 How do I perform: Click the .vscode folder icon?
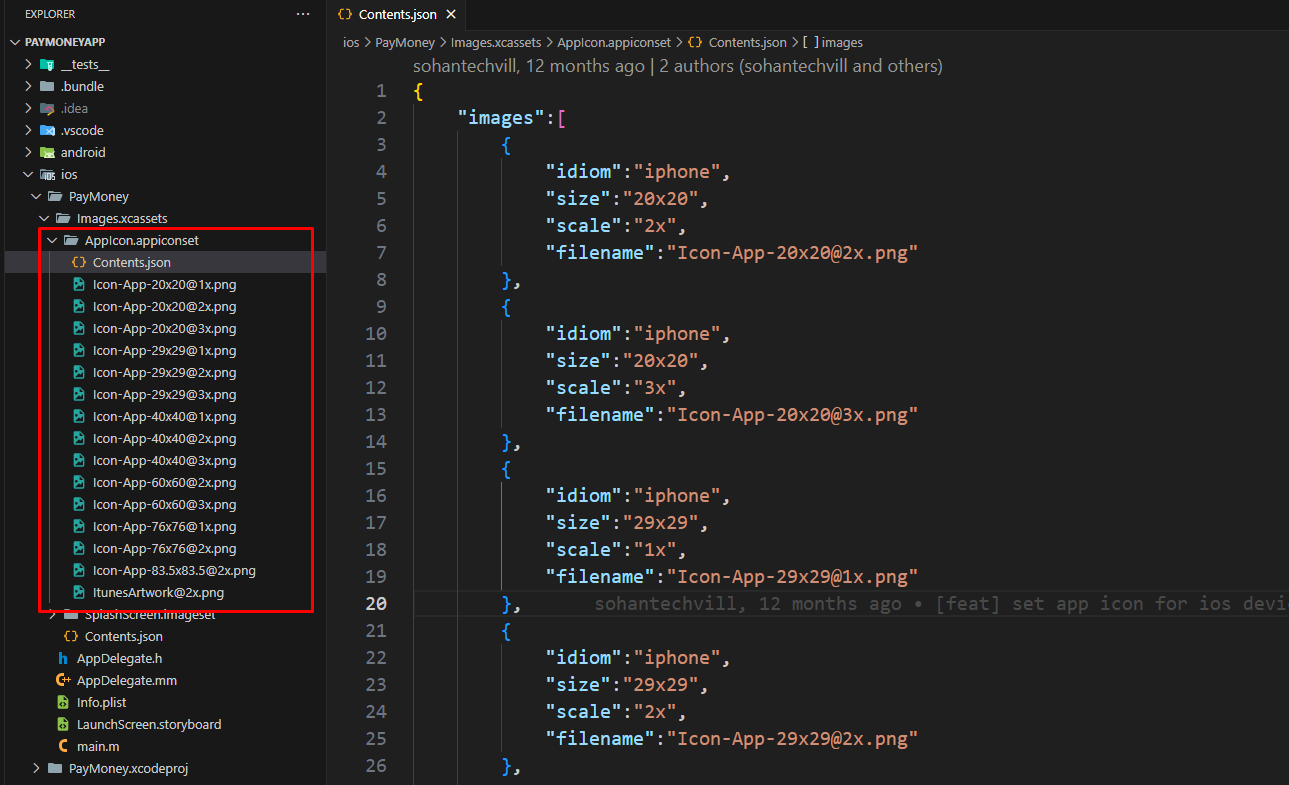tap(47, 131)
